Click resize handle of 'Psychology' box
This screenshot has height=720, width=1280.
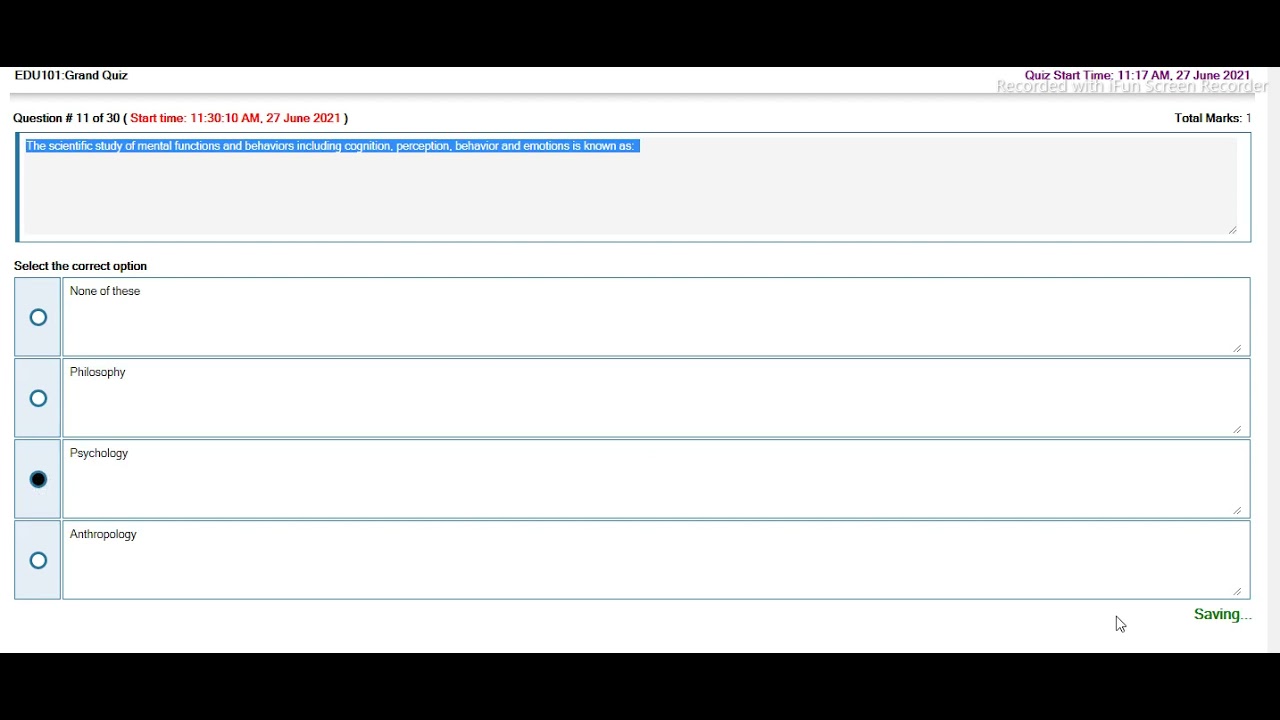tap(1237, 510)
